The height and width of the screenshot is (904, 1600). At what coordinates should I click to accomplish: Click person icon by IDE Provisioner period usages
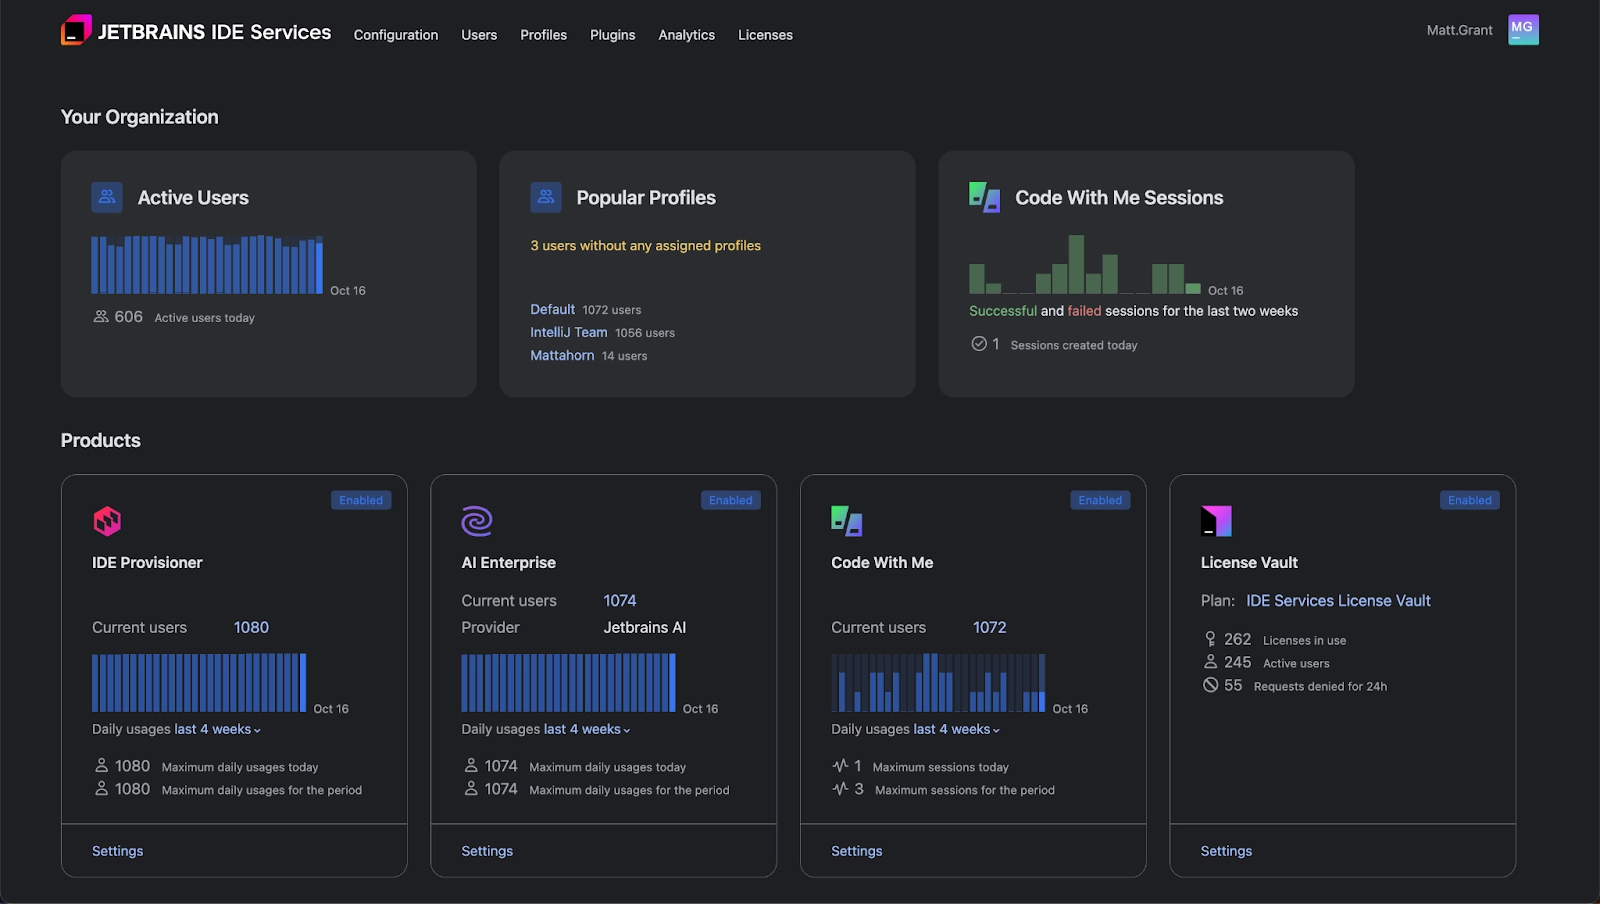(101, 789)
